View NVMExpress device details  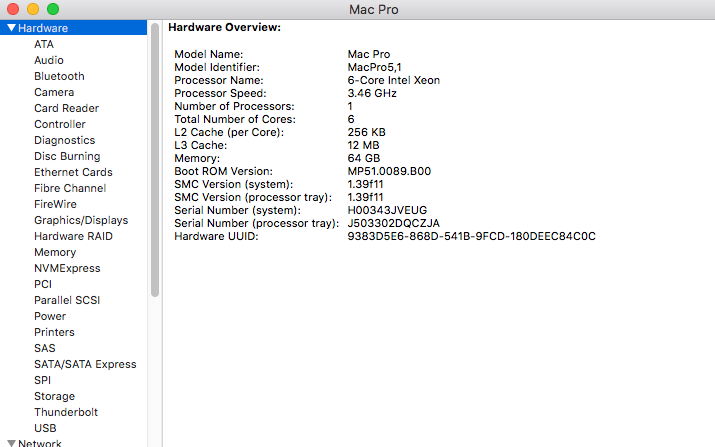[67, 268]
